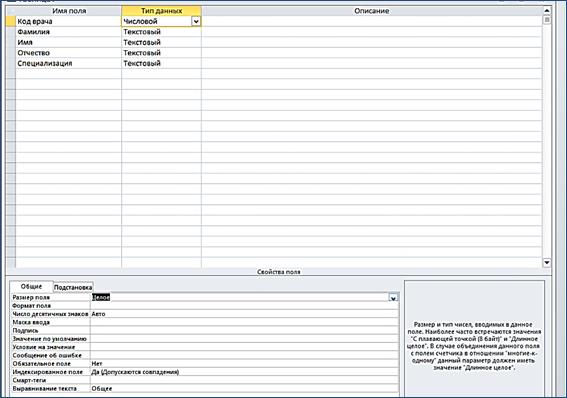Click the Условие на значение property field
Screen dimensions: 567x398
coord(244,347)
